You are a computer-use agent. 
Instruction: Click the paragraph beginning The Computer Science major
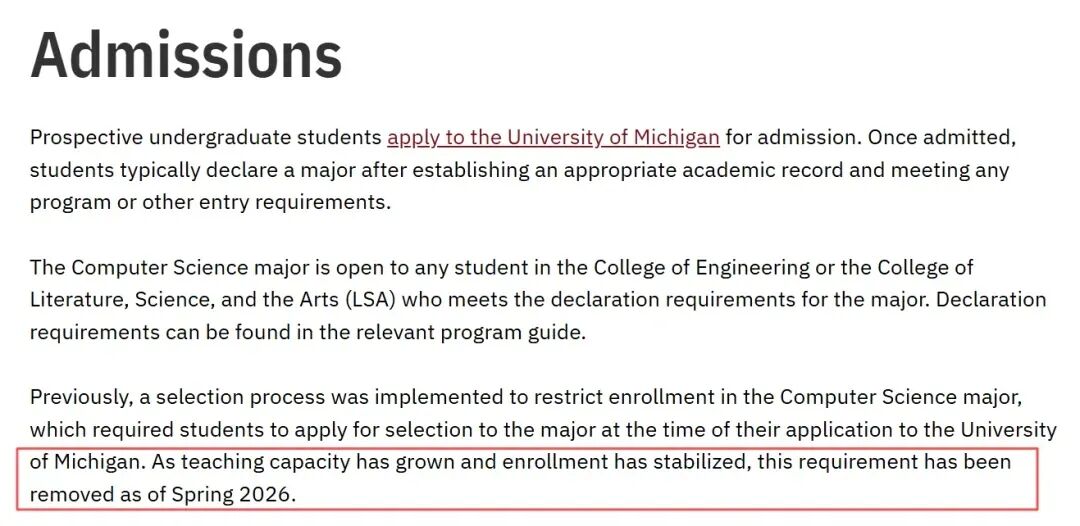click(538, 300)
